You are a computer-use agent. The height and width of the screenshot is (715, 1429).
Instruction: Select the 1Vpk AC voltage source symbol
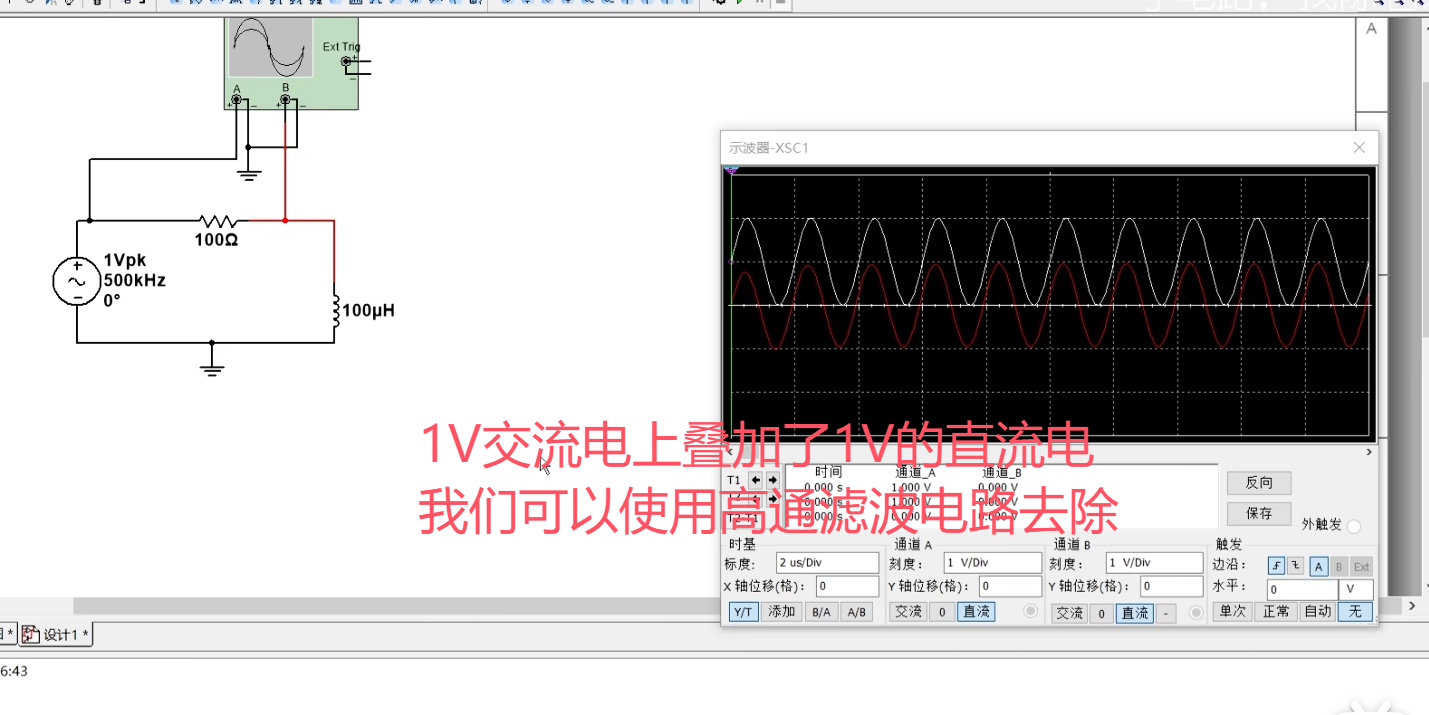(77, 281)
